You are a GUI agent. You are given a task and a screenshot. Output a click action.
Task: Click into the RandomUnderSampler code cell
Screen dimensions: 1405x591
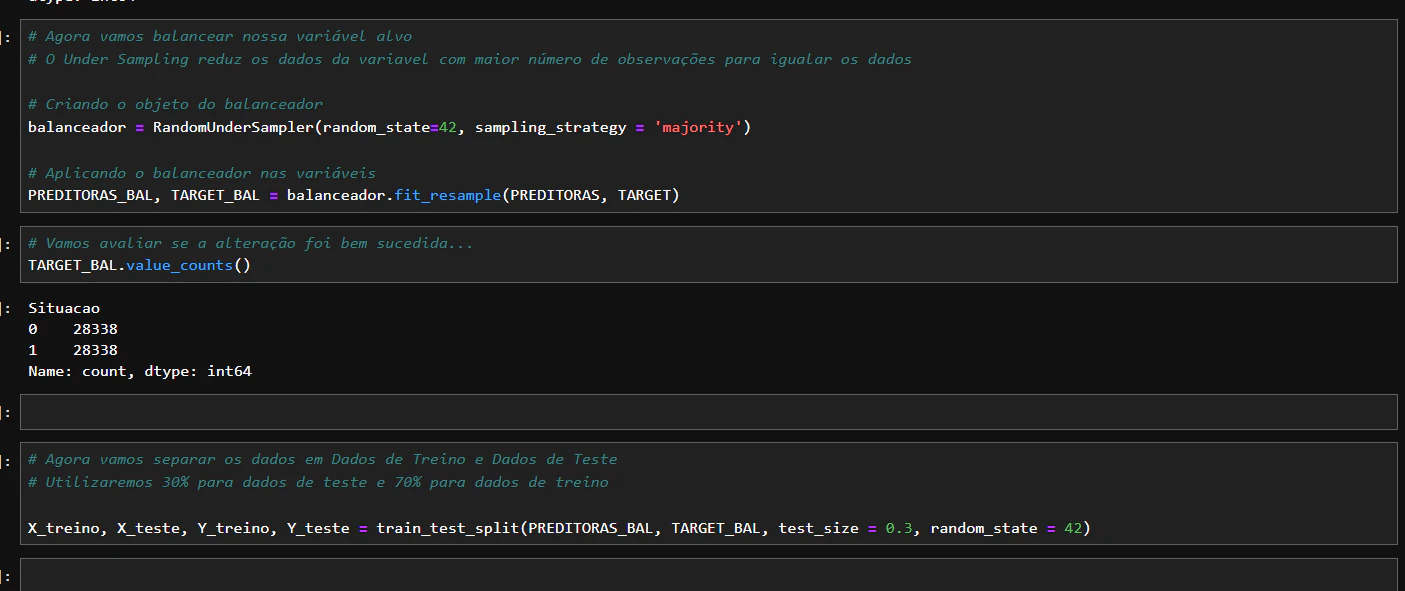tap(708, 116)
